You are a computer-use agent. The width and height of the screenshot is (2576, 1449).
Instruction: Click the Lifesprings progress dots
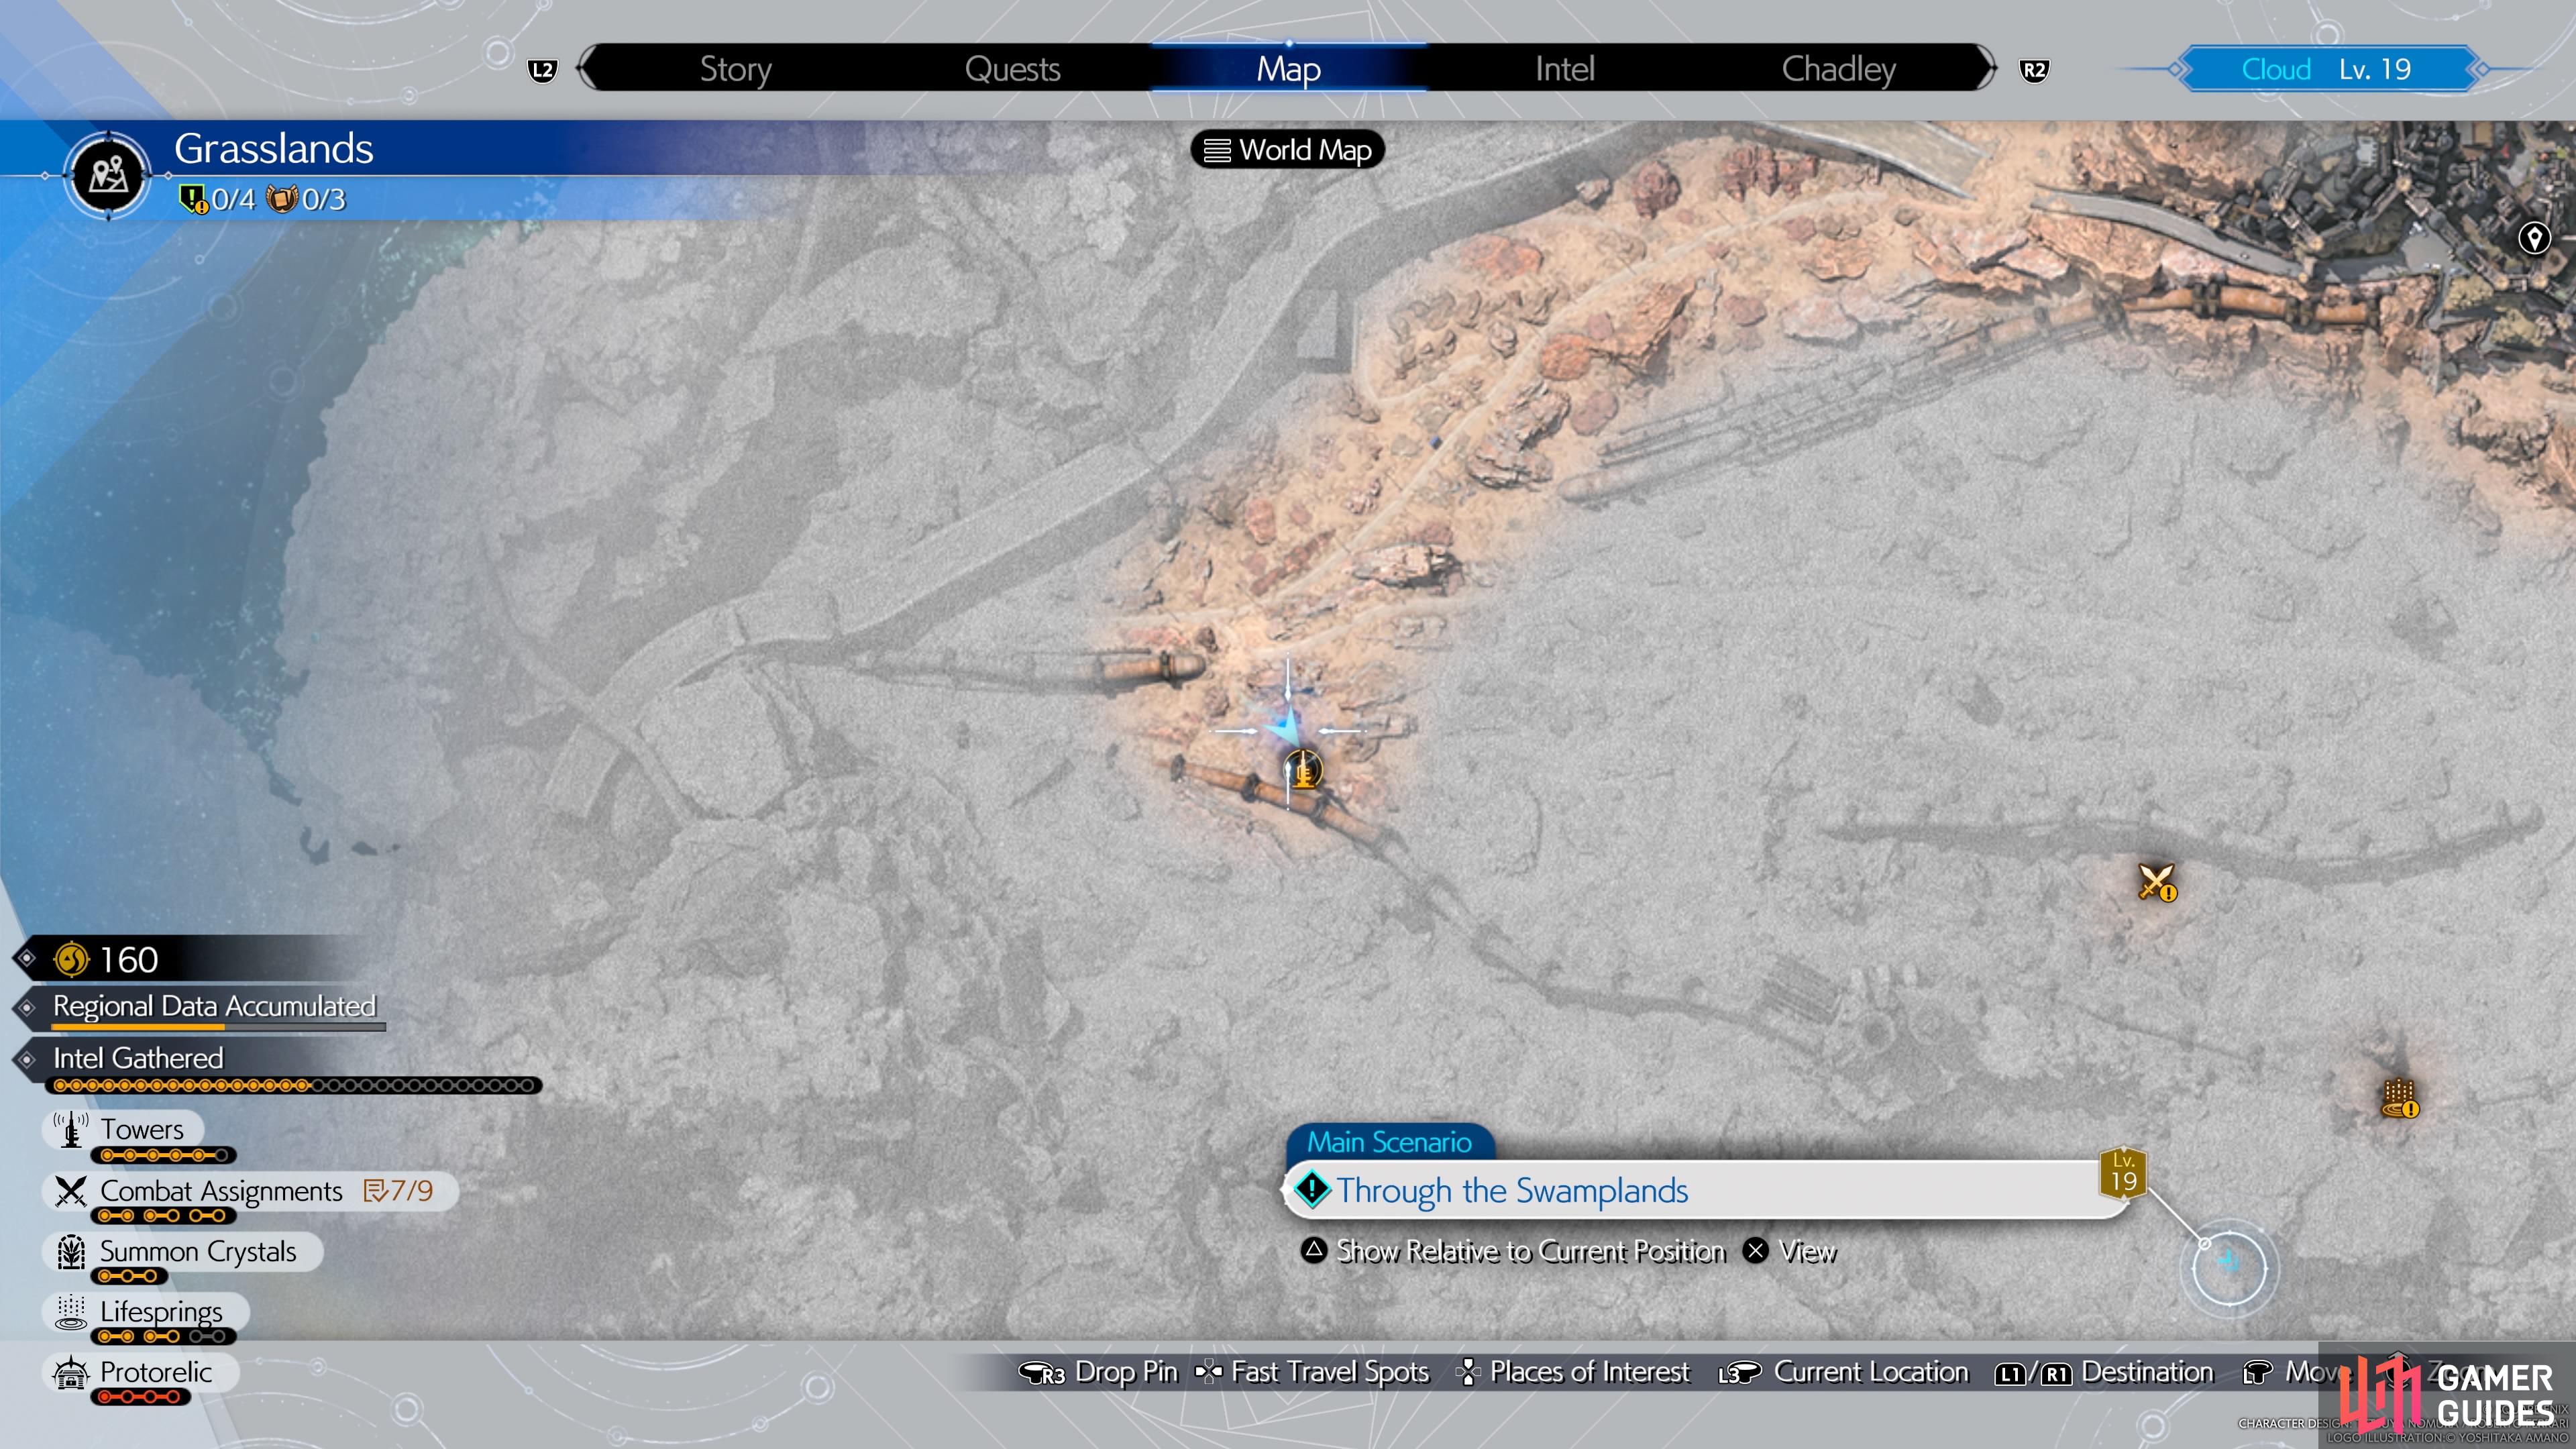pyautogui.click(x=163, y=1337)
